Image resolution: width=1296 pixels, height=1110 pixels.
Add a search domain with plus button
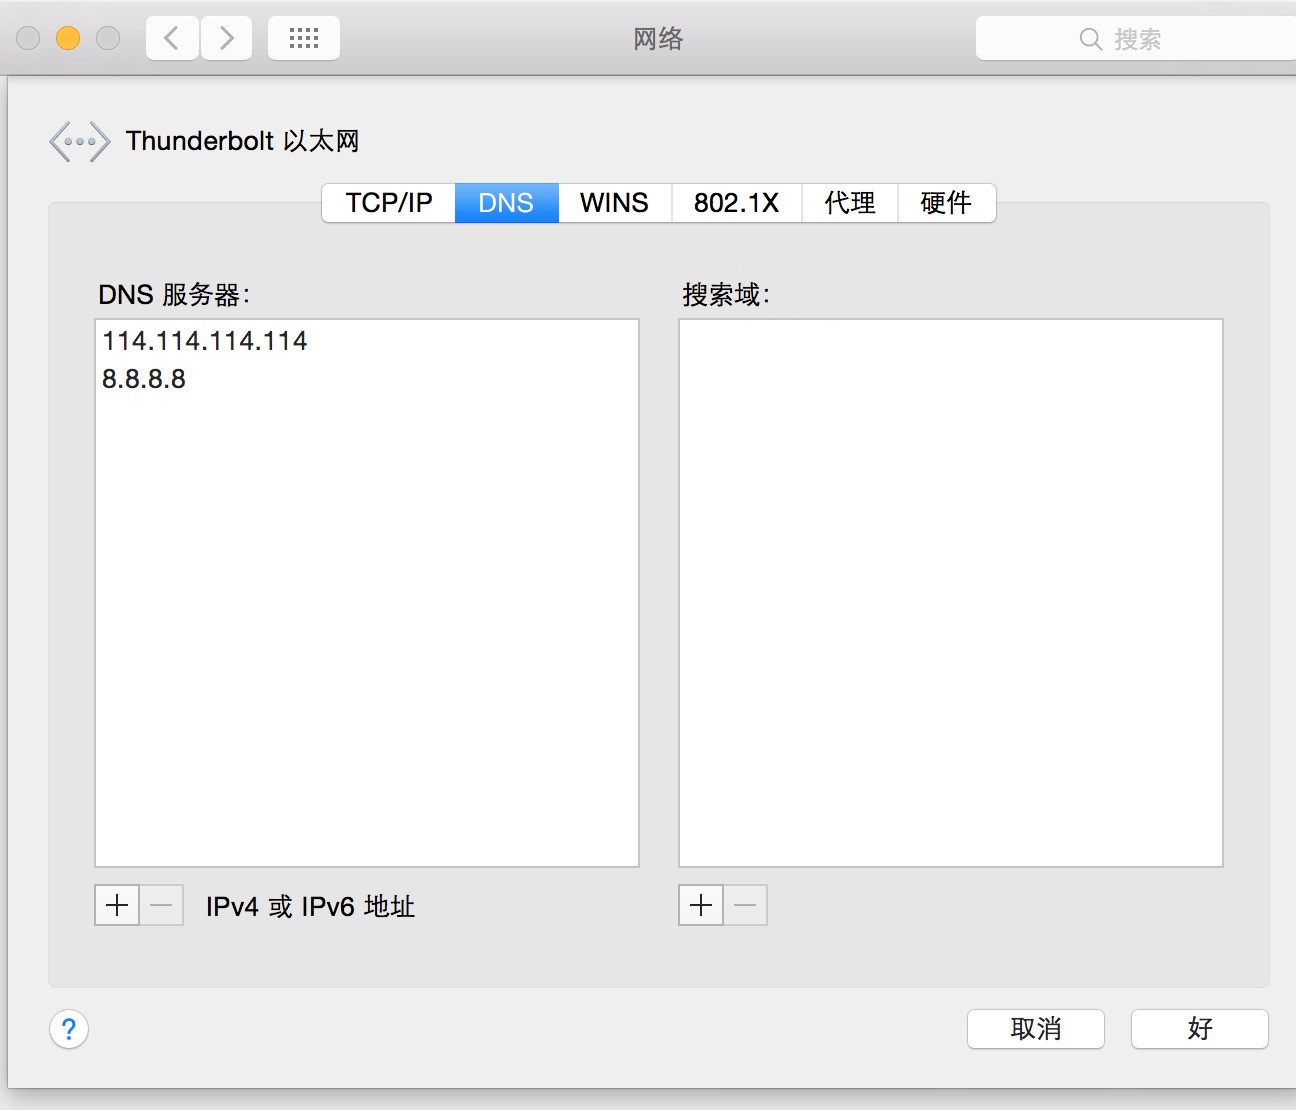click(701, 905)
